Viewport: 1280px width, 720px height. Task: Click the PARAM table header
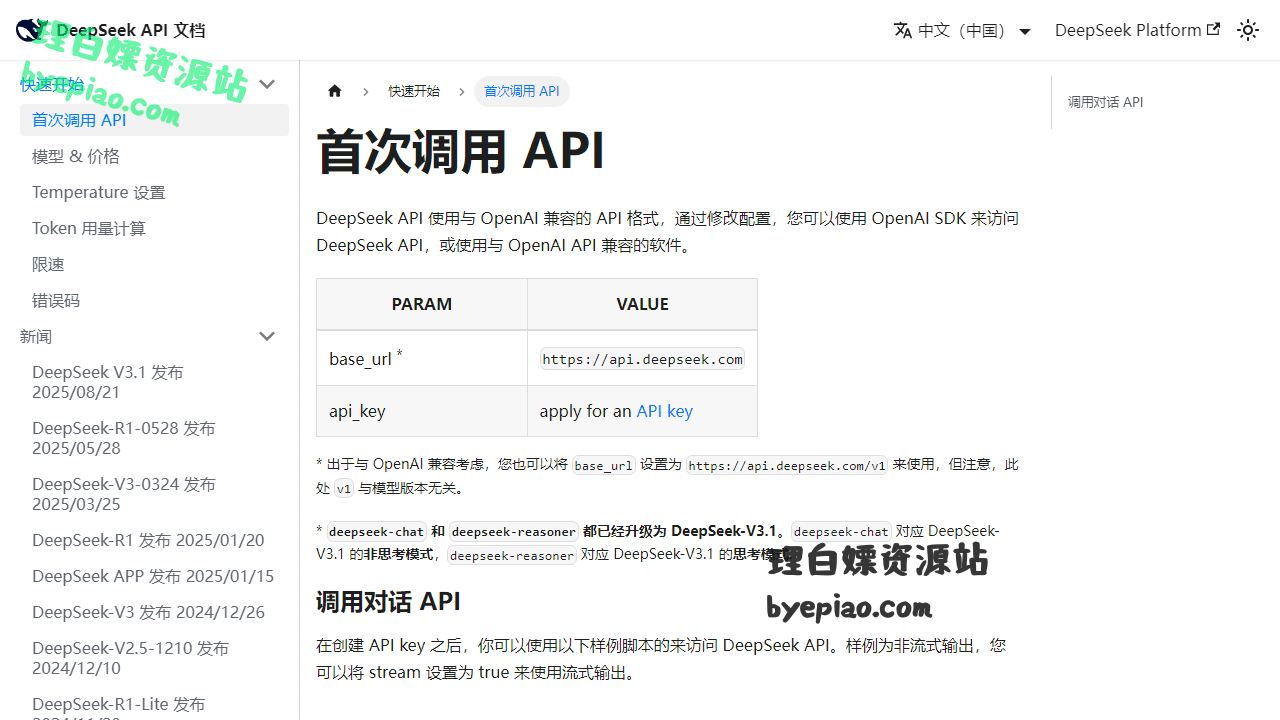(422, 304)
